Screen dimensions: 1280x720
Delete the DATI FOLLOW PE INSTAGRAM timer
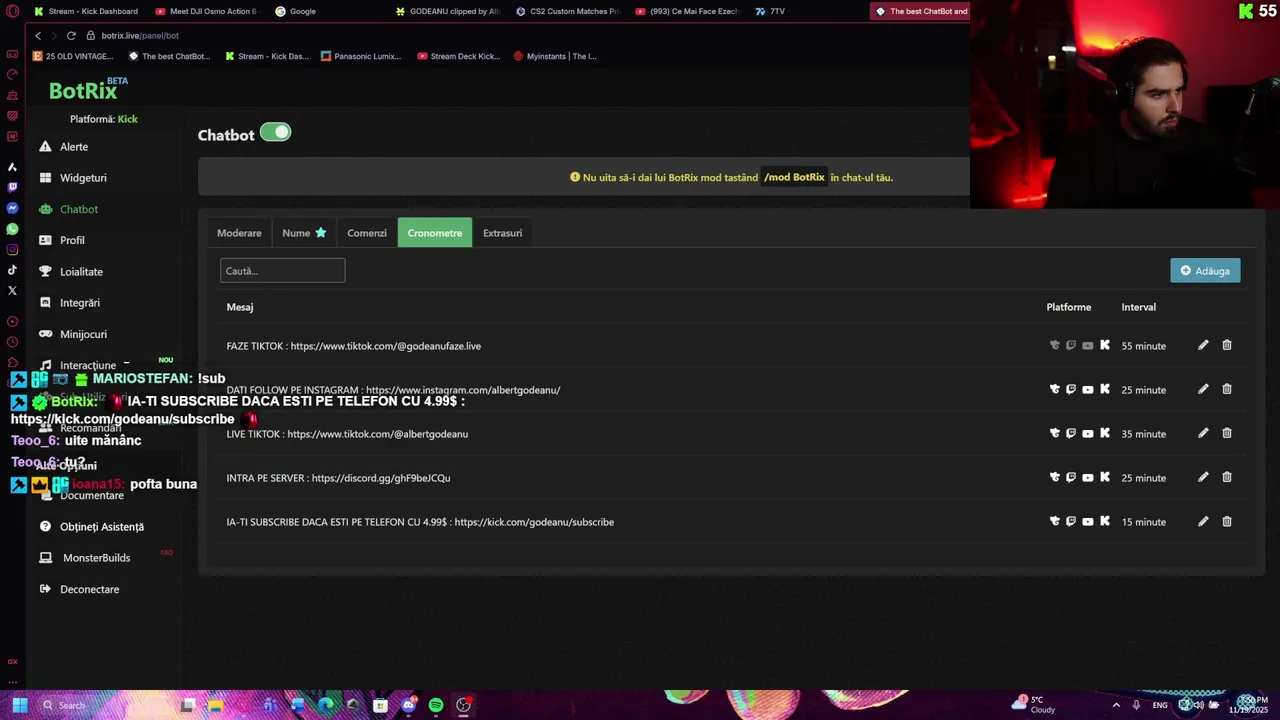(x=1227, y=389)
